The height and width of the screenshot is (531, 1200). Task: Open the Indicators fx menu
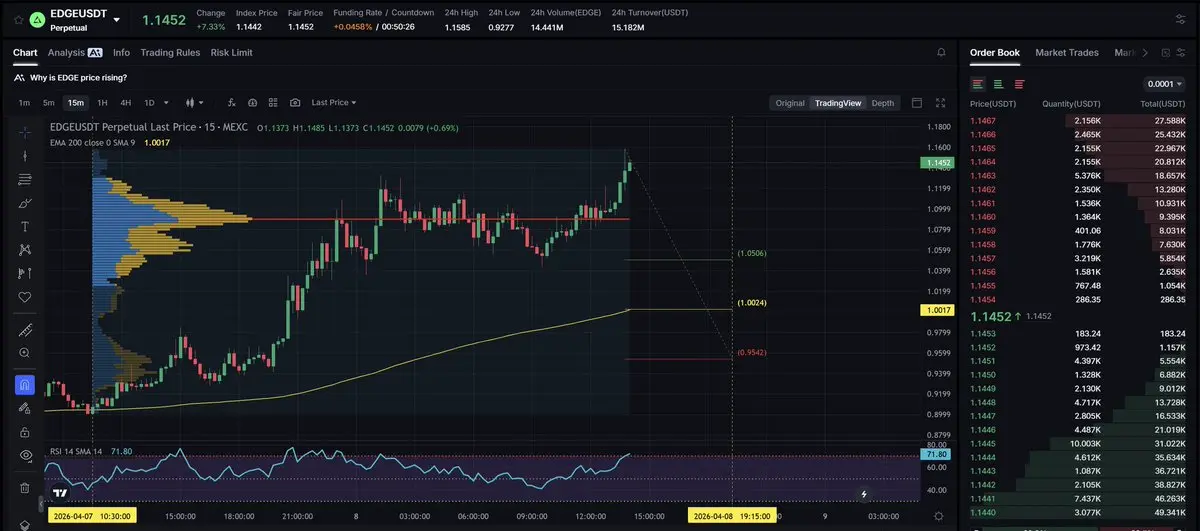coord(231,102)
